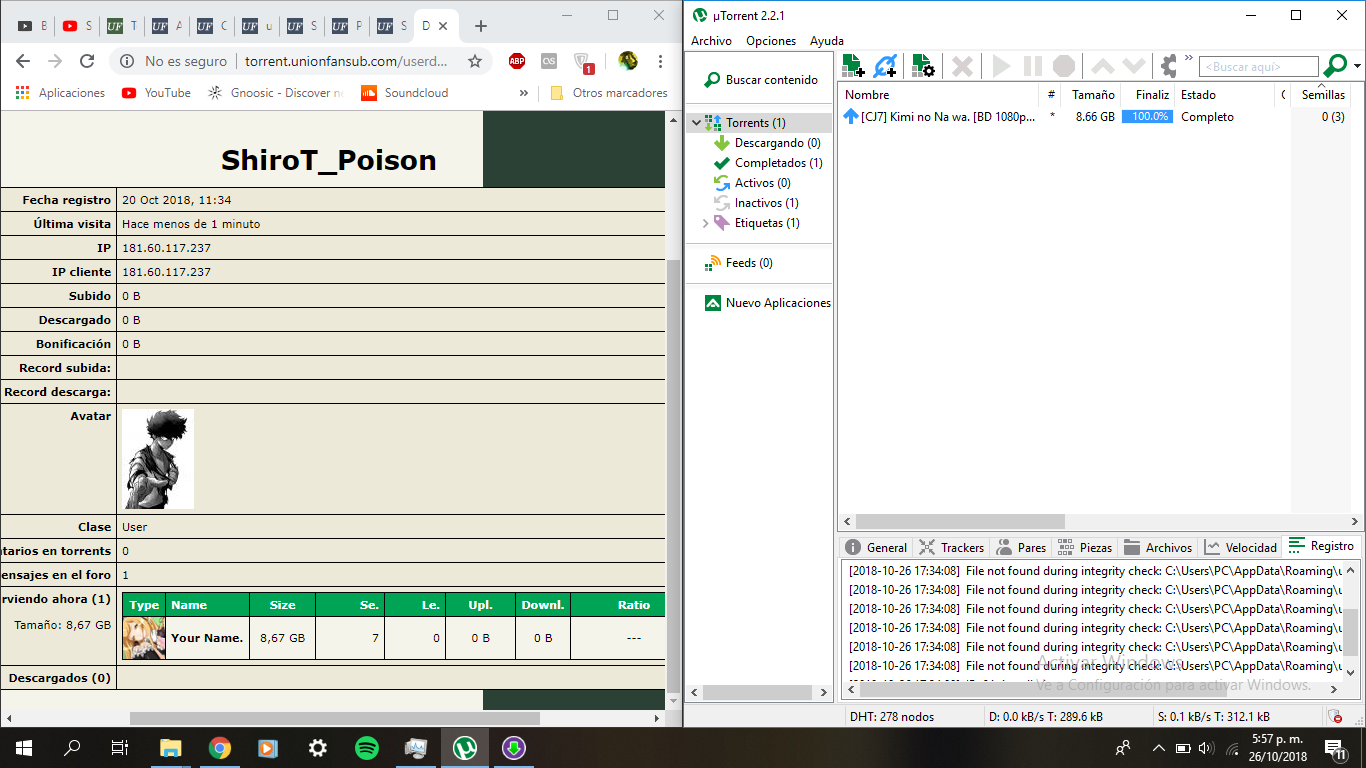
Task: Open uTorrent Preferences gear icon
Action: pyautogui.click(x=1168, y=66)
